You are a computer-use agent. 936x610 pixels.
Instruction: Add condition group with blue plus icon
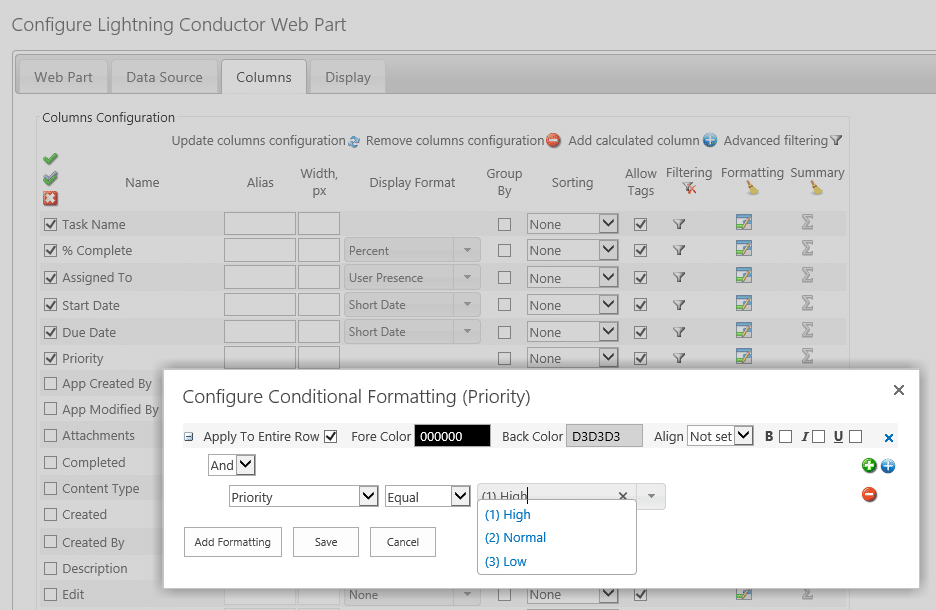[x=888, y=466]
